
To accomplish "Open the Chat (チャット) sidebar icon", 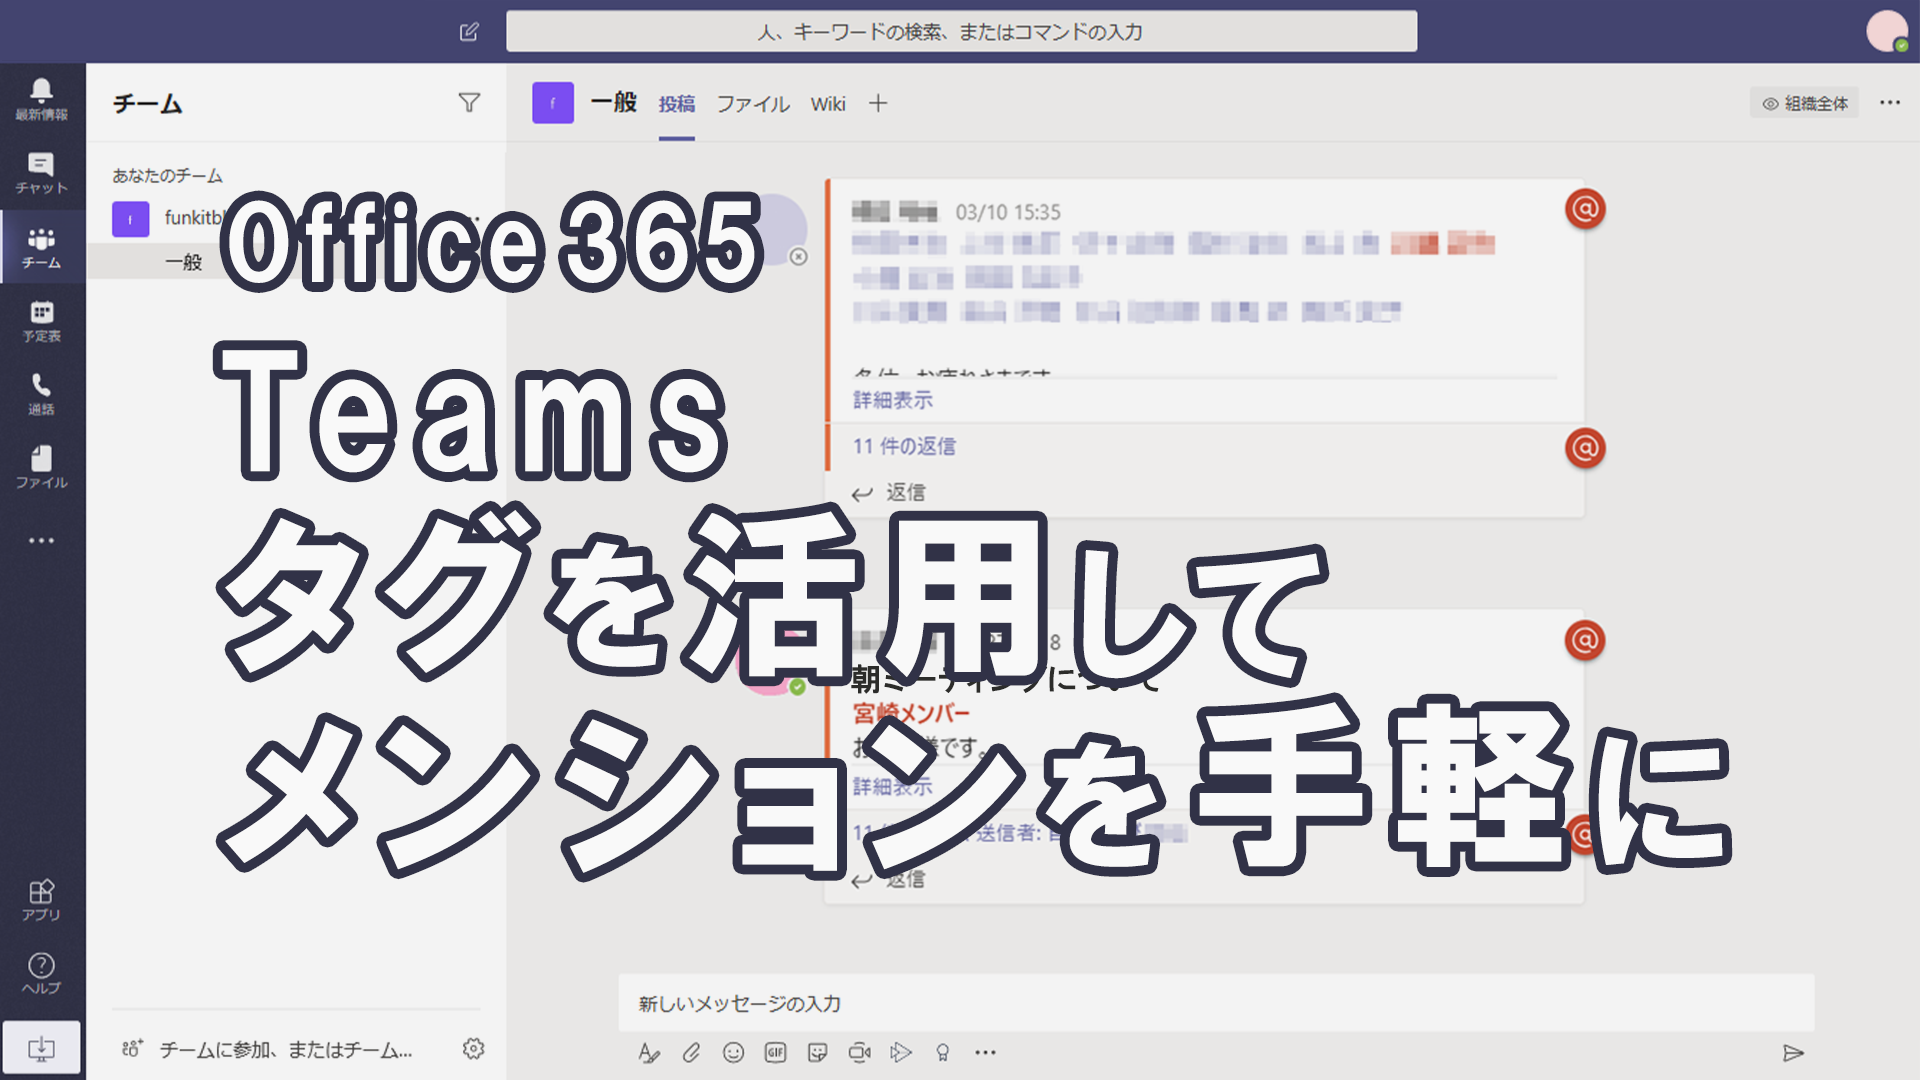I will pos(41,173).
